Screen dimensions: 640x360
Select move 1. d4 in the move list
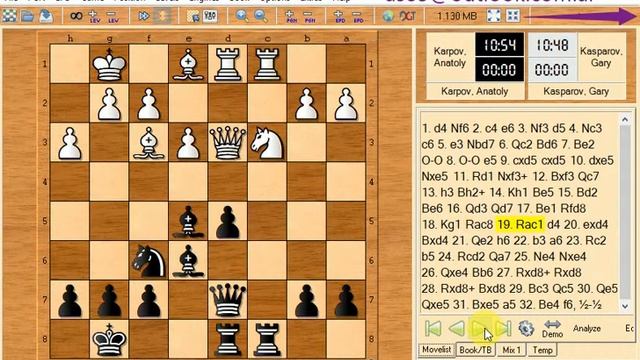point(435,129)
